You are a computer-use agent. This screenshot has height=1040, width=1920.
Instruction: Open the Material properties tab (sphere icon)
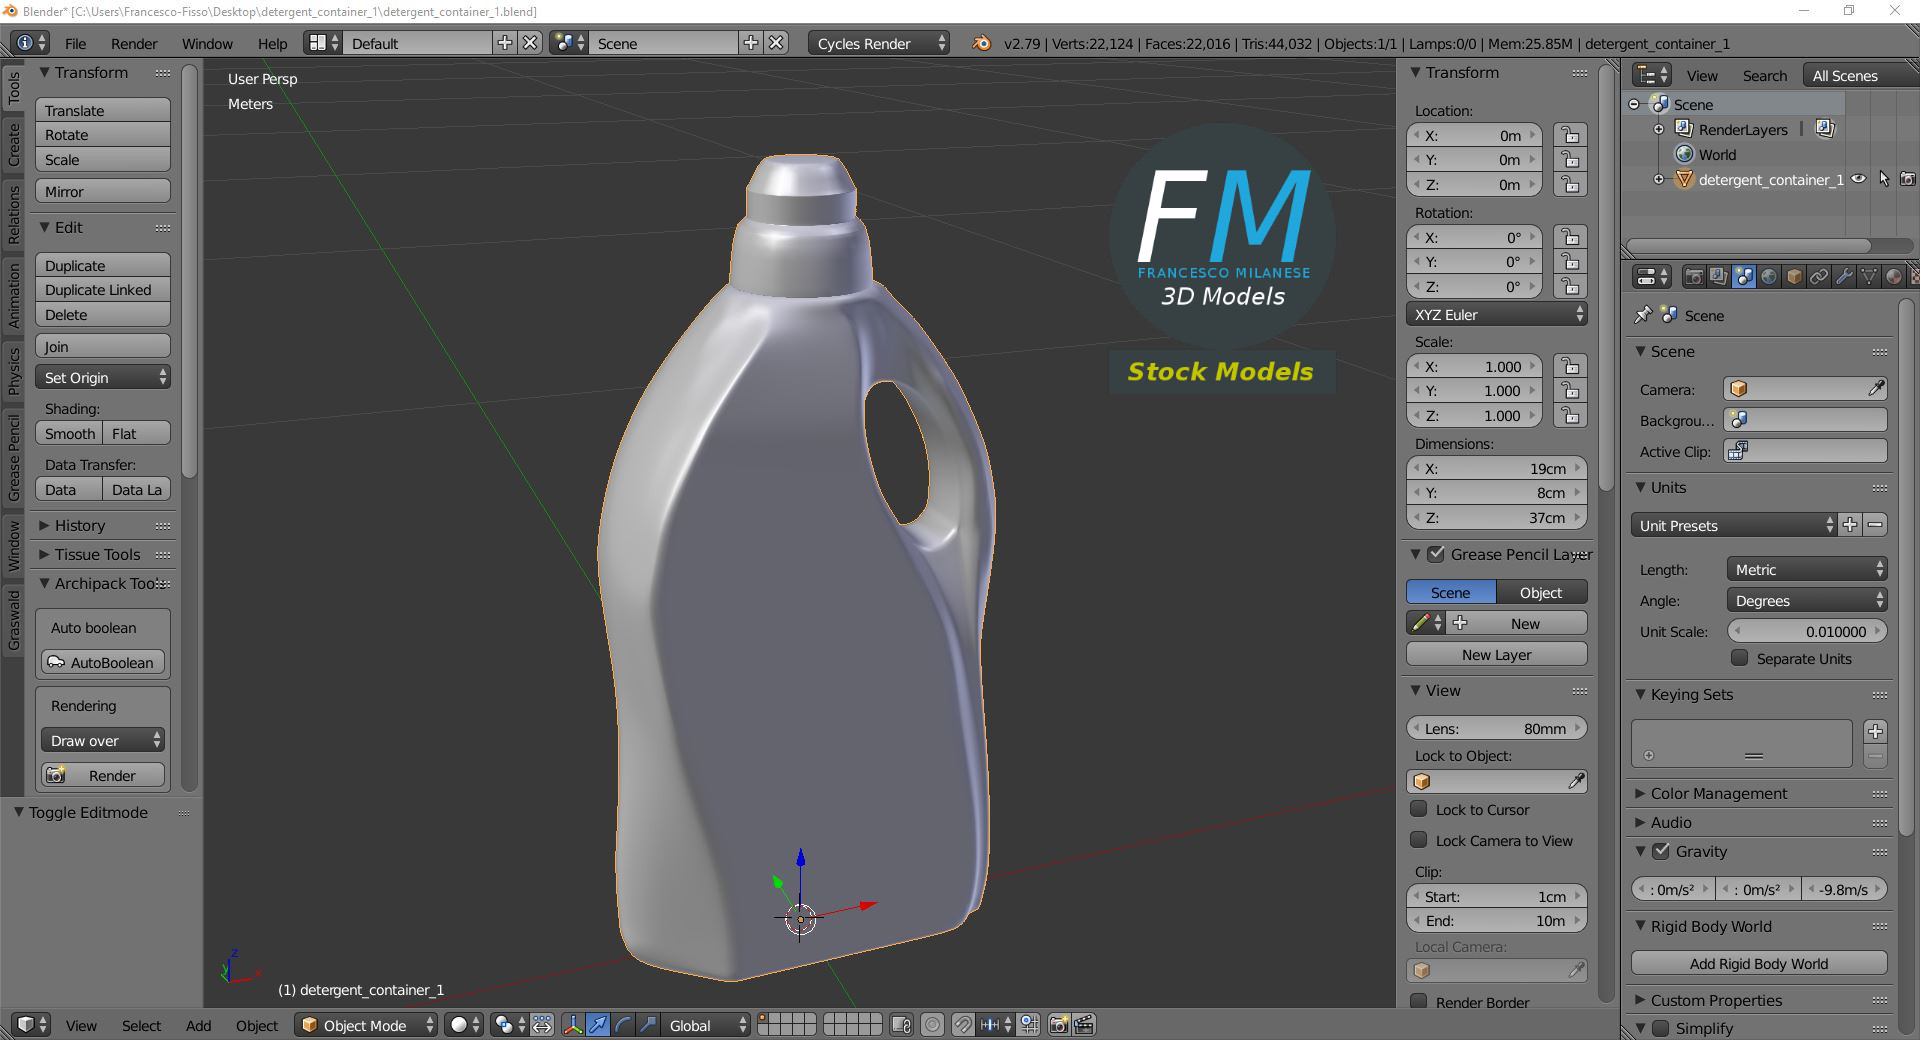click(1894, 277)
